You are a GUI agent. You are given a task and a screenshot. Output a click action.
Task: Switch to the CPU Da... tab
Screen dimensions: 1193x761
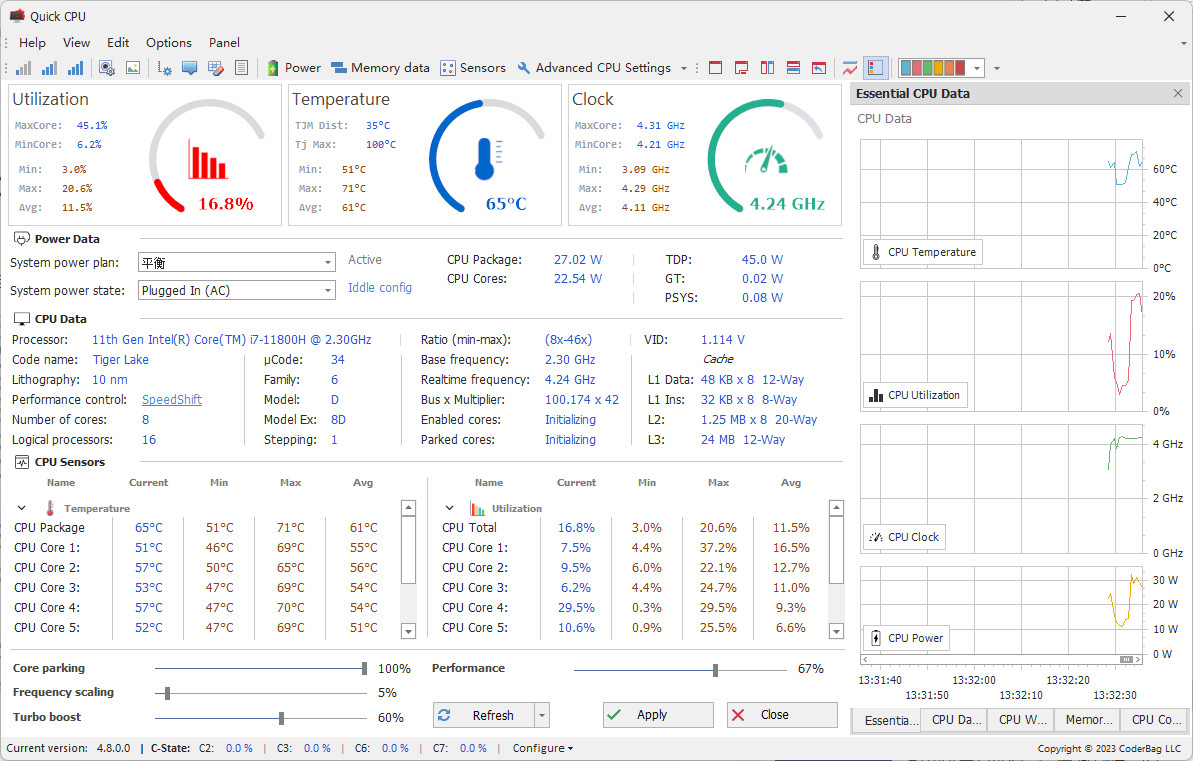coord(956,719)
